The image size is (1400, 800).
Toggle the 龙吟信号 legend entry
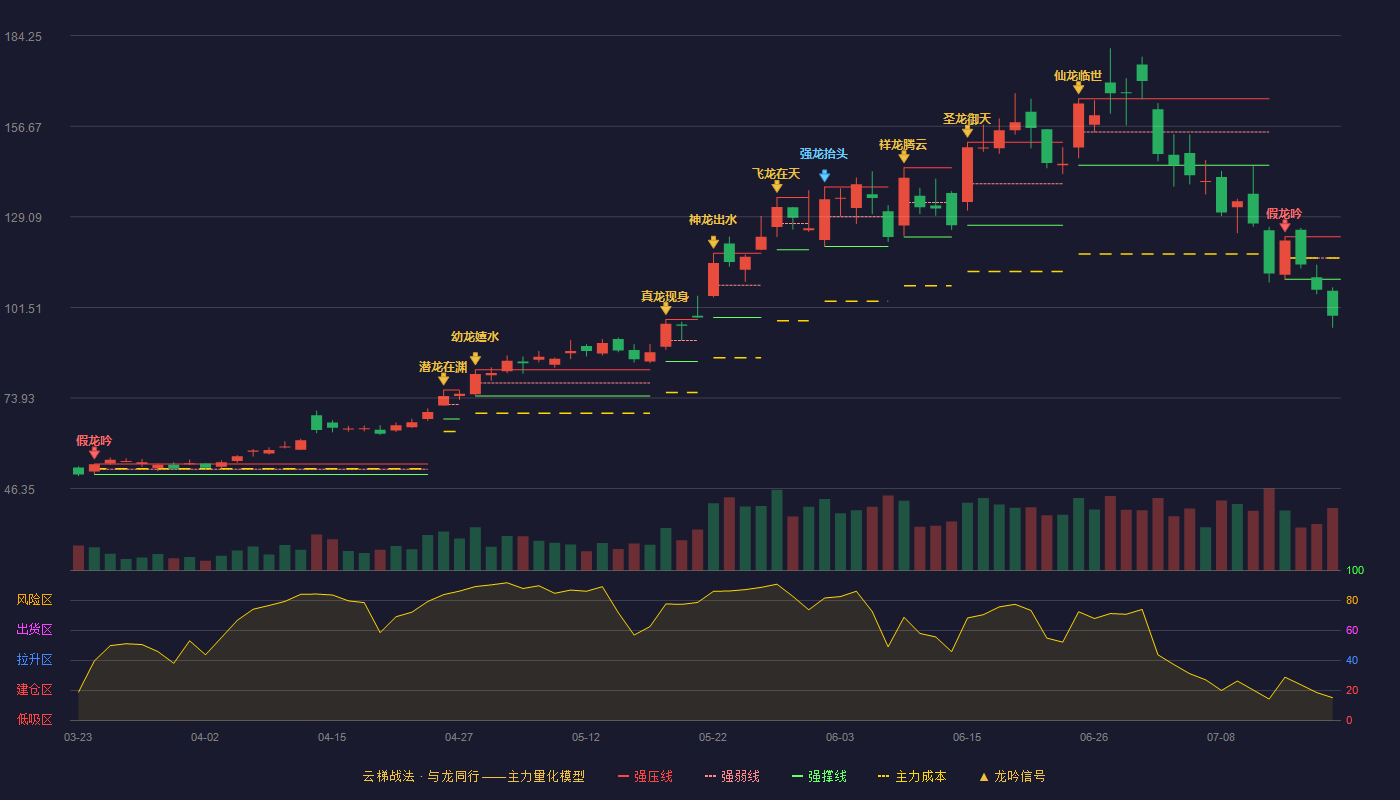point(1012,776)
